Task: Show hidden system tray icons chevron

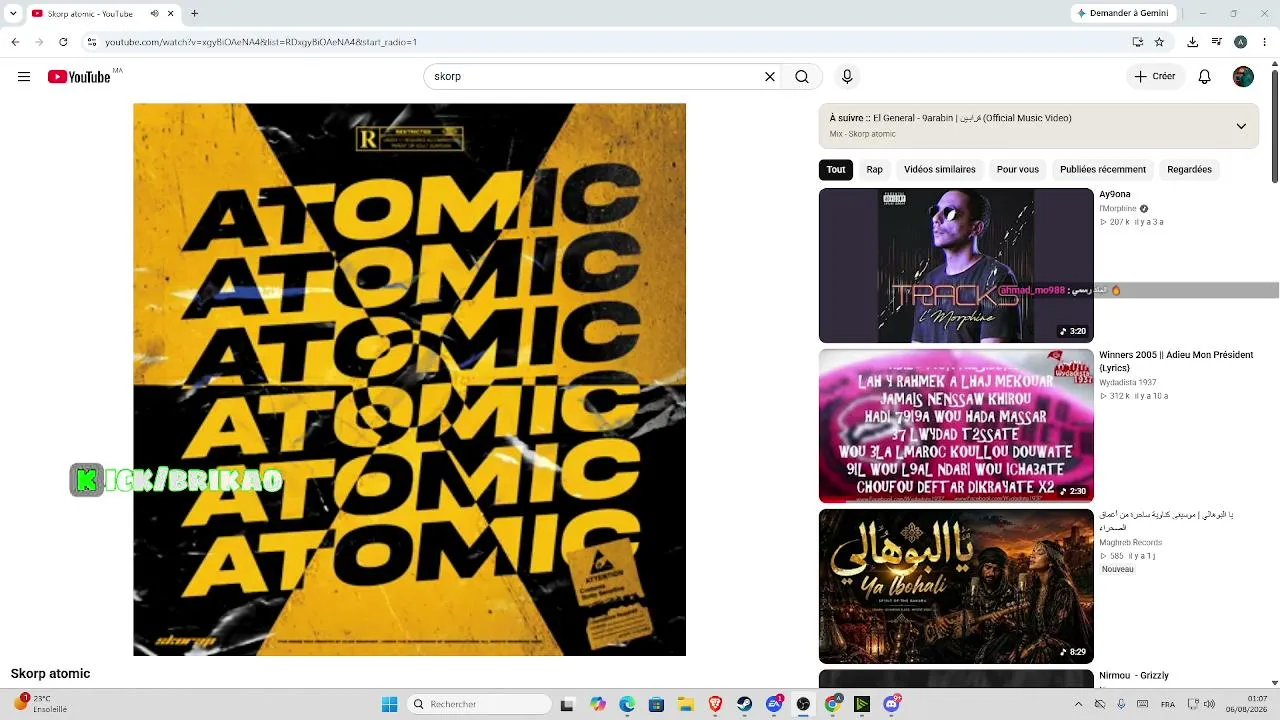Action: tap(1078, 704)
